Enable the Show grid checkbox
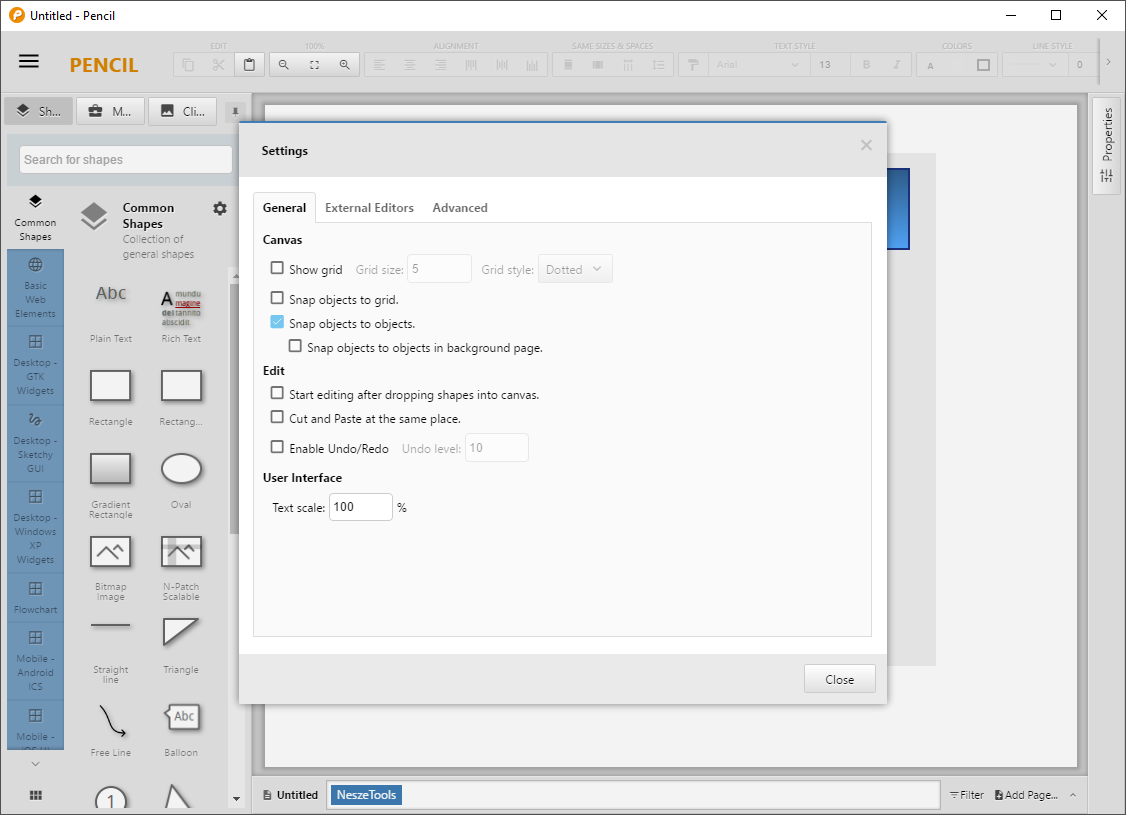This screenshot has width=1126, height=815. 278,268
